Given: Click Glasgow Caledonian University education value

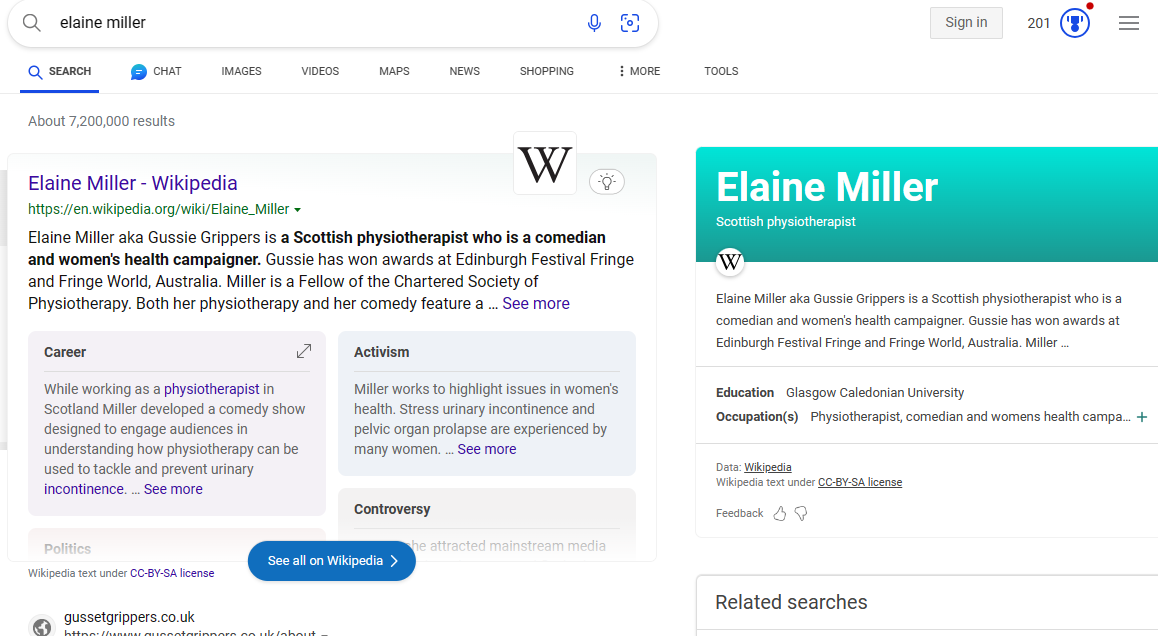Looking at the screenshot, I should [x=874, y=393].
